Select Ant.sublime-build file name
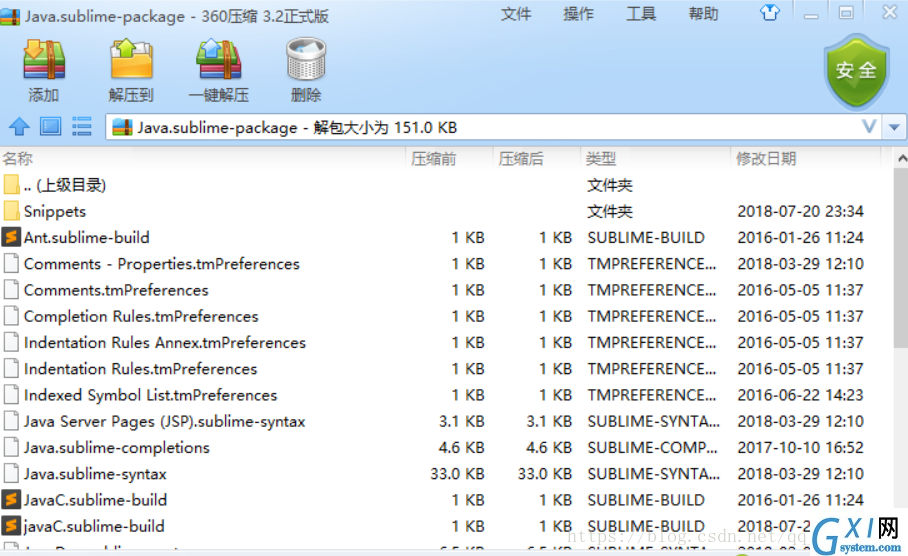Viewport: 908px width, 556px height. (x=86, y=237)
